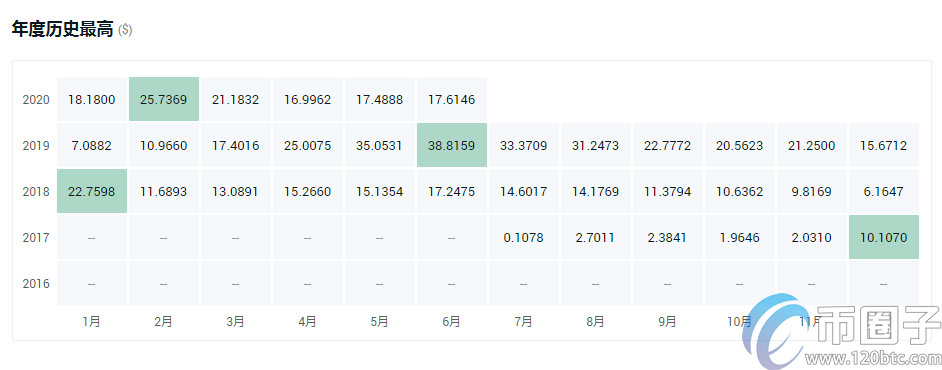Image resolution: width=942 pixels, height=370 pixels.
Task: Click the 币圈子 watermark logo
Action: (841, 332)
